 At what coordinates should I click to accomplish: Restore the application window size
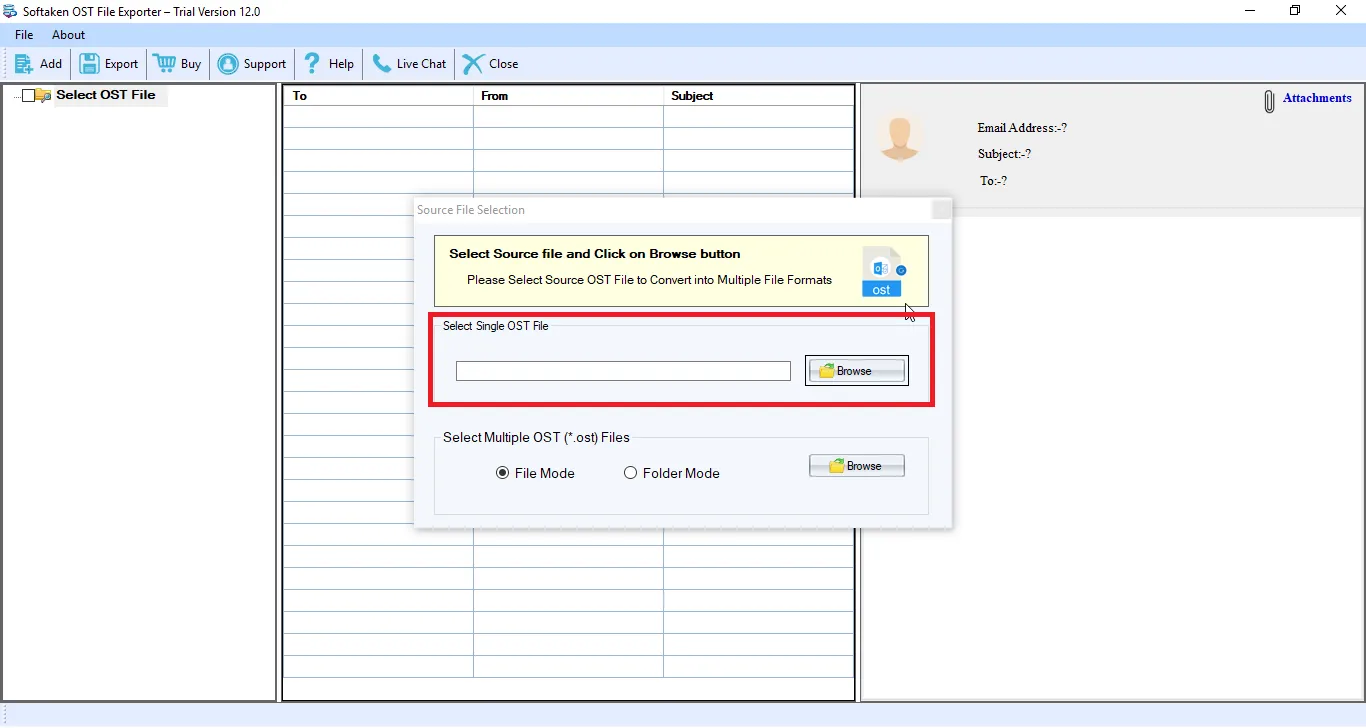(x=1295, y=11)
